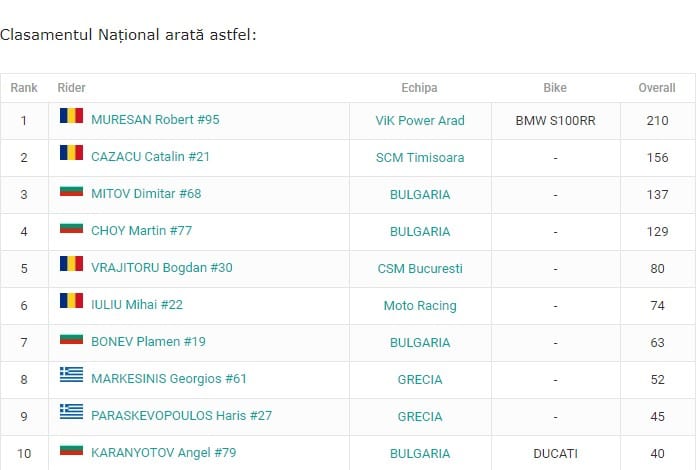697x470 pixels.
Task: Click the Overall column header
Action: 657,88
